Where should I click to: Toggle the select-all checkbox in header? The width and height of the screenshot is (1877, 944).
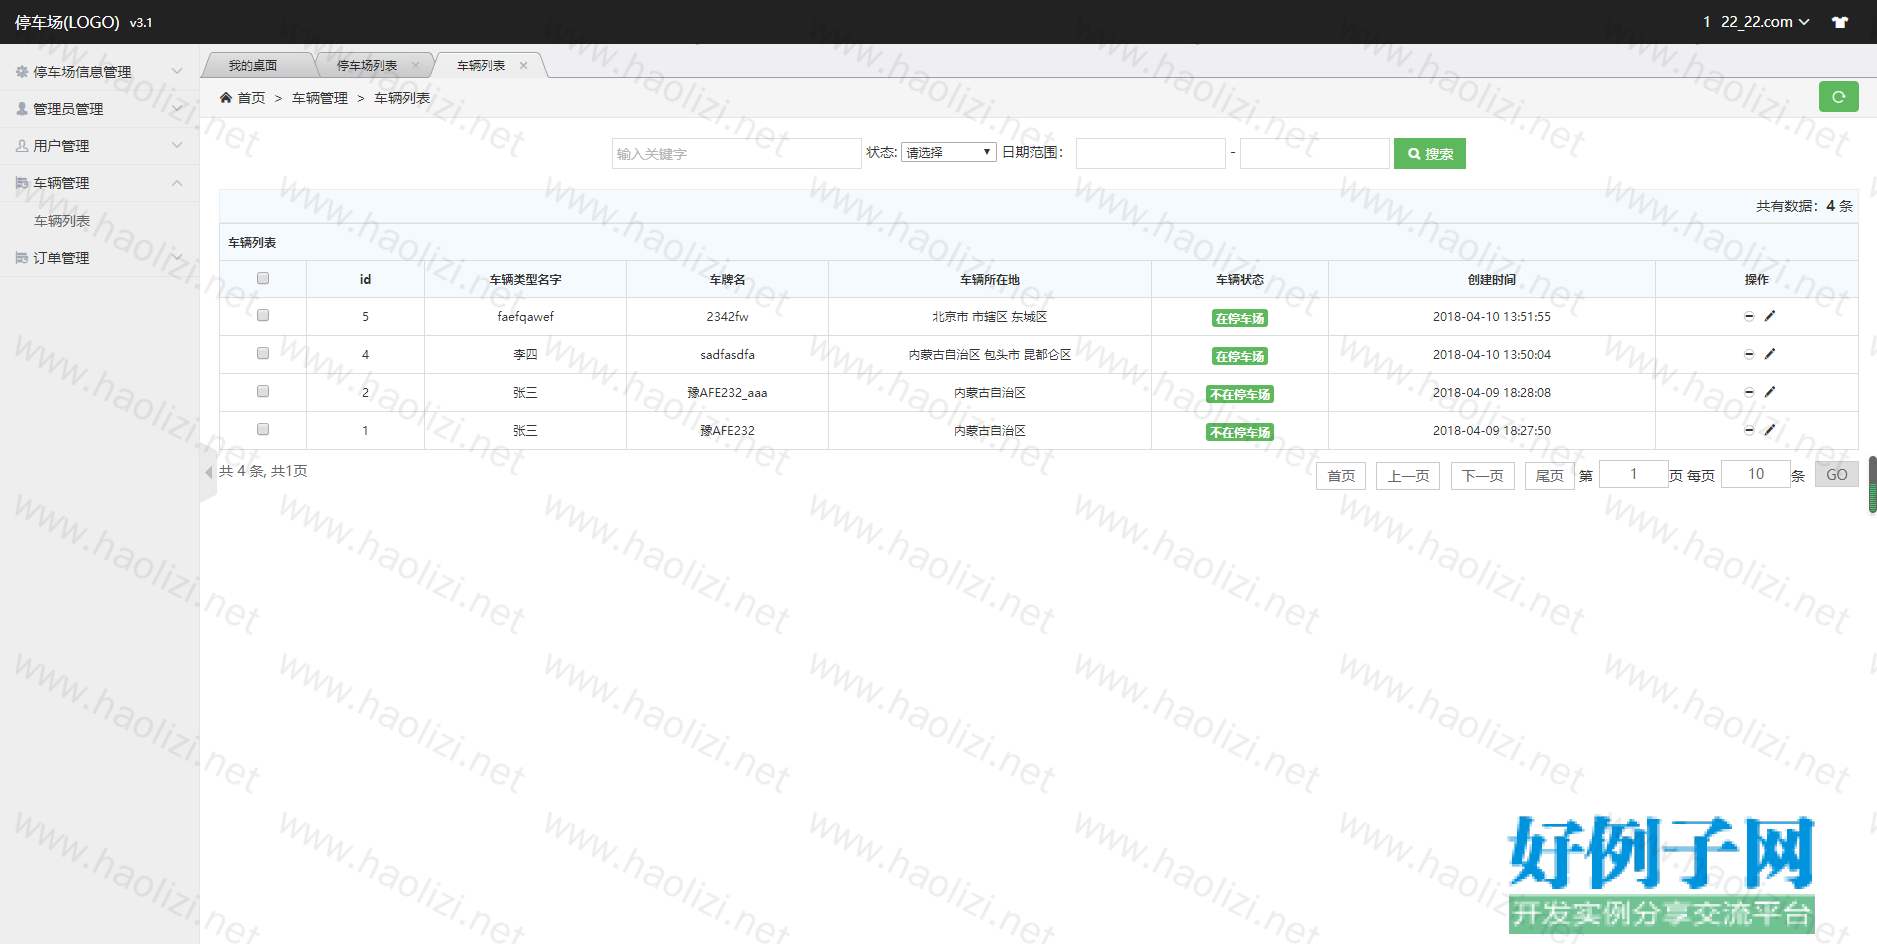pos(263,279)
